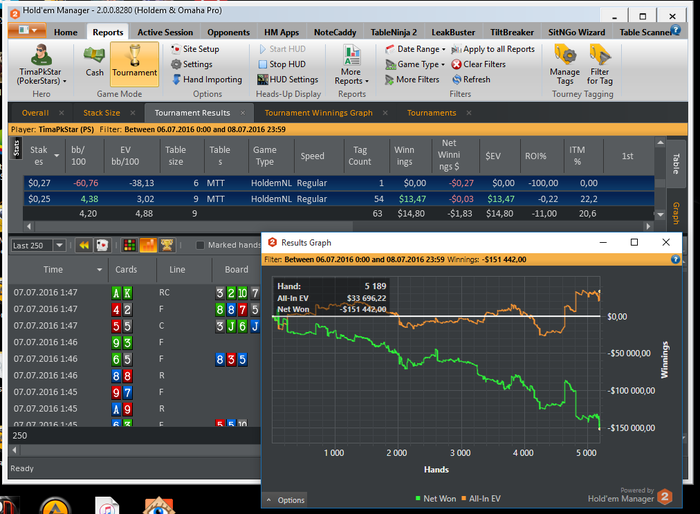Go to the Opponents tab
The height and width of the screenshot is (514, 700).
coord(229,32)
